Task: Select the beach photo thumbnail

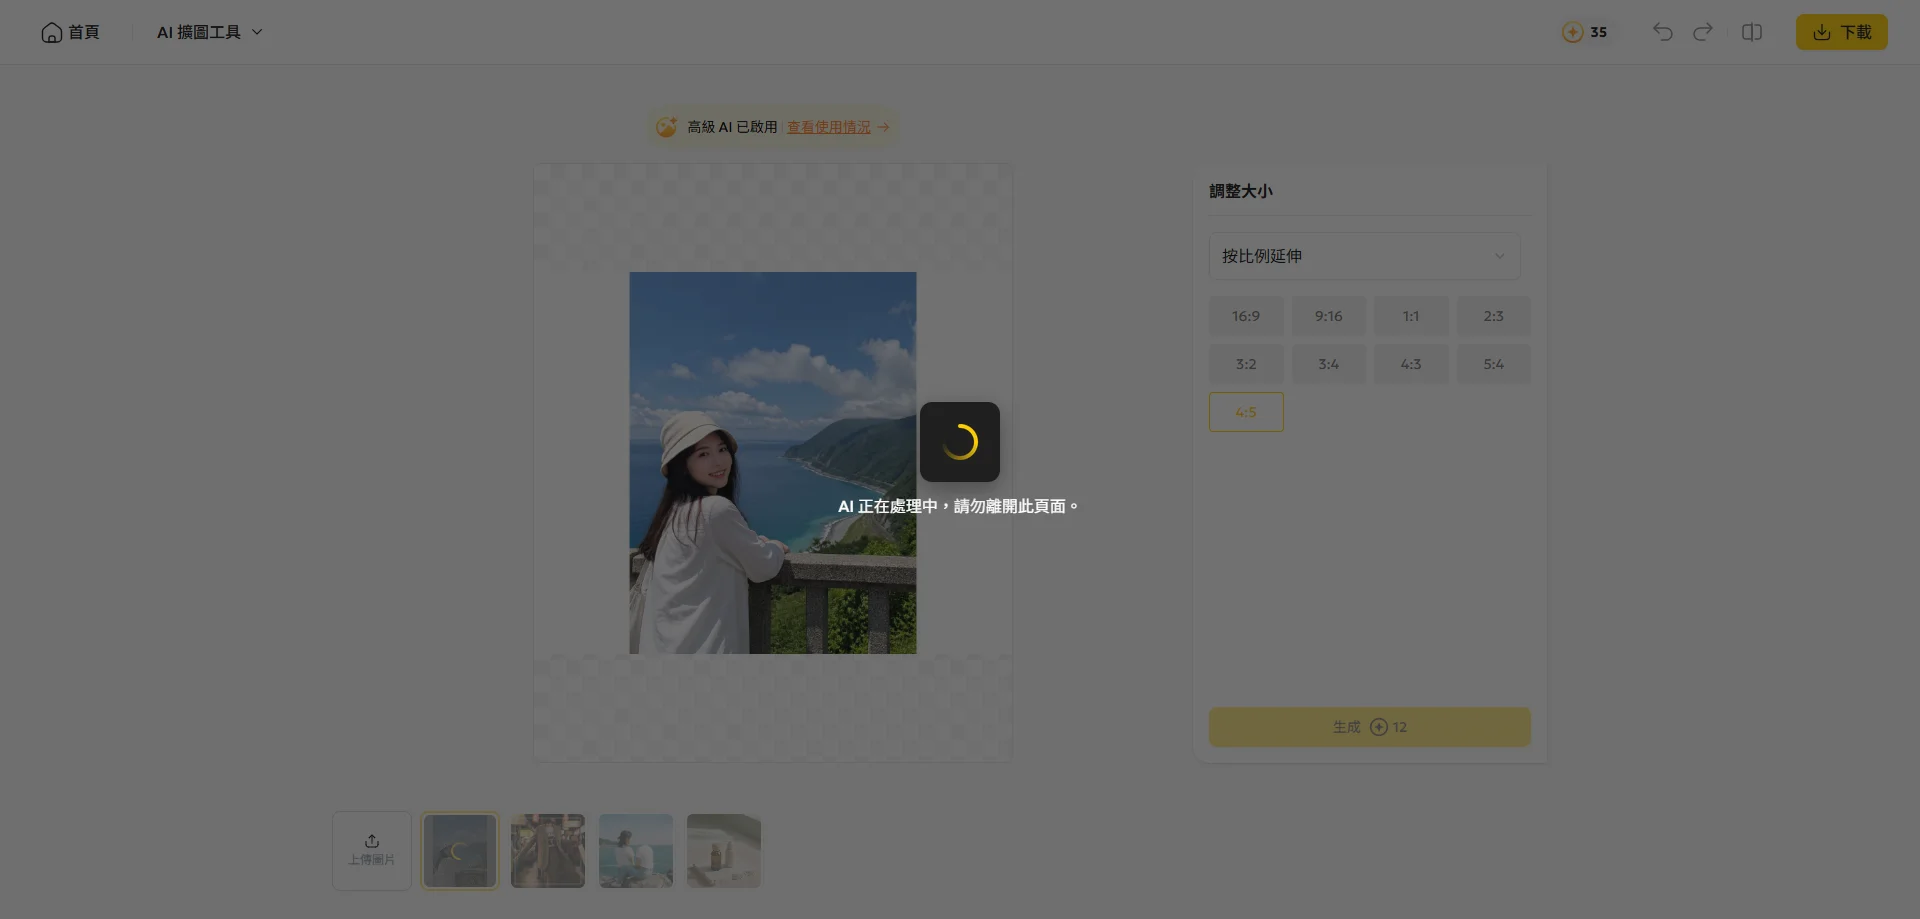Action: (635, 851)
